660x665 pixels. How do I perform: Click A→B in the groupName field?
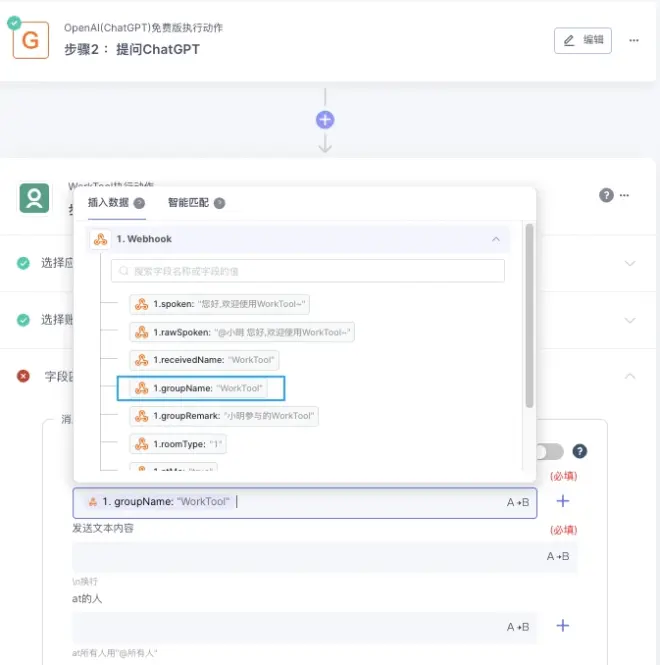click(518, 503)
